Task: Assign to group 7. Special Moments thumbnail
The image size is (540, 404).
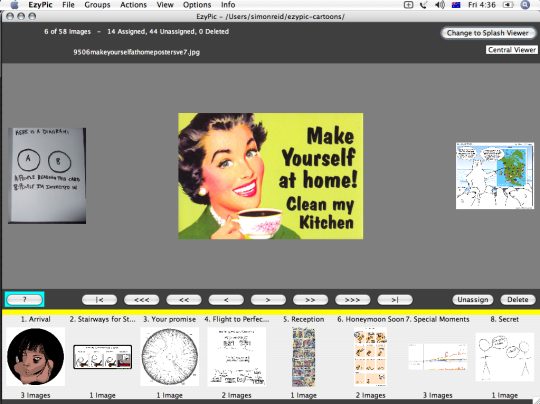Action: (x=437, y=357)
